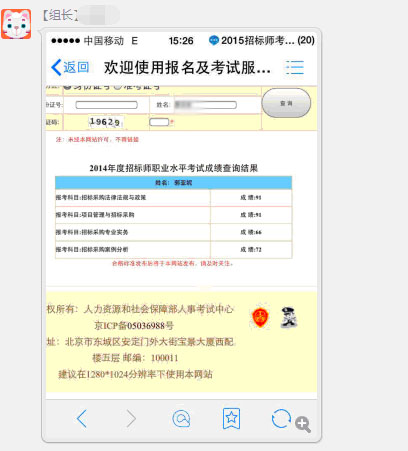Click the ID number input field
This screenshot has width=408, height=451.
coord(106,105)
